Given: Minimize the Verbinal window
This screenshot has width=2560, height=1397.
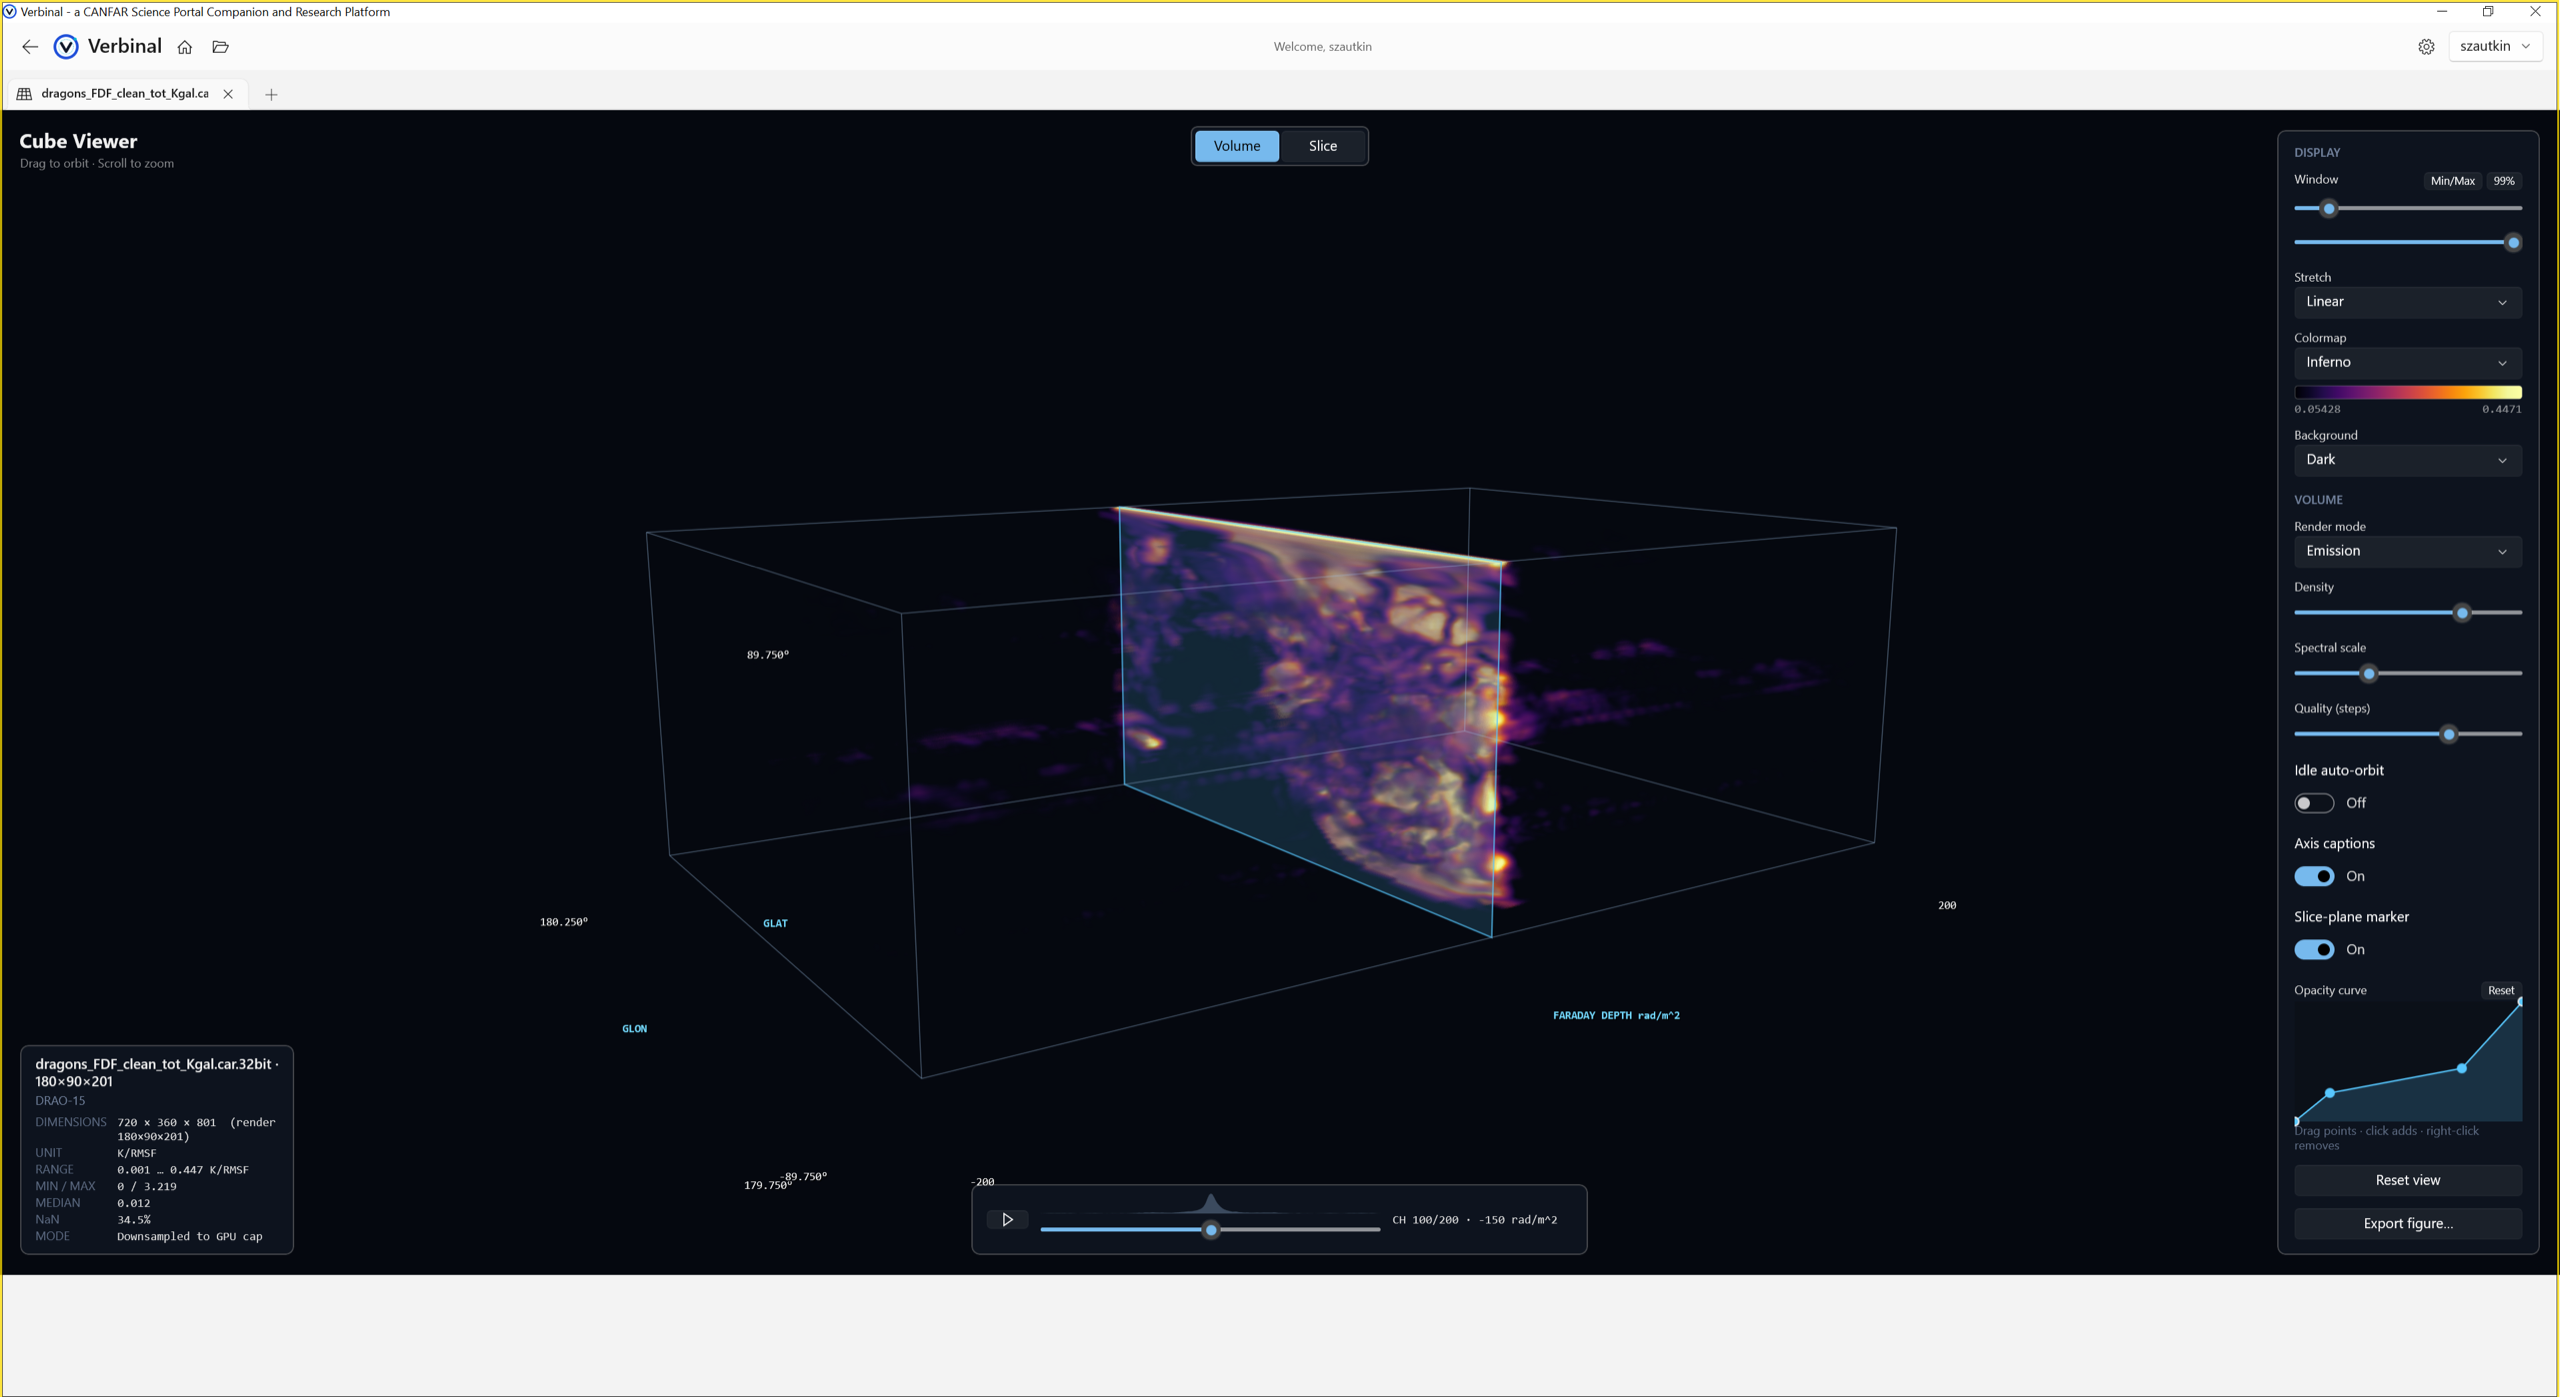Looking at the screenshot, I should [x=2442, y=12].
